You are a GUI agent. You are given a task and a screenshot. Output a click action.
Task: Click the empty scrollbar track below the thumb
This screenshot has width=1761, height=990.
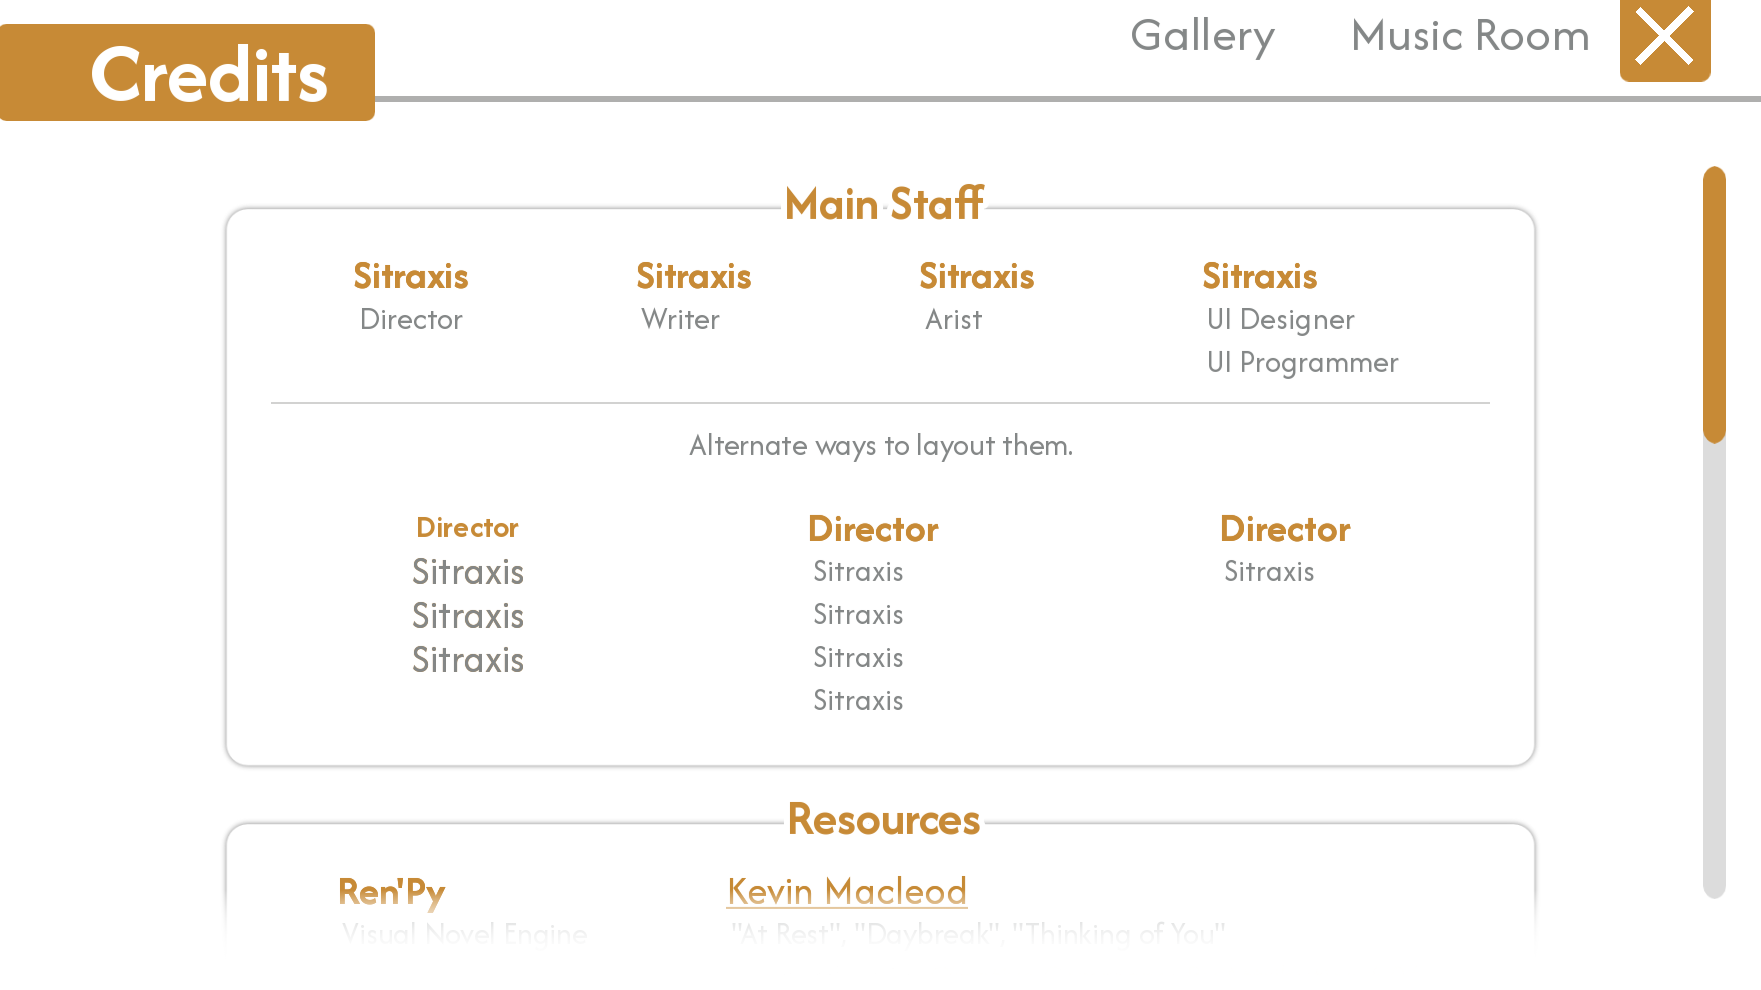point(1714,670)
